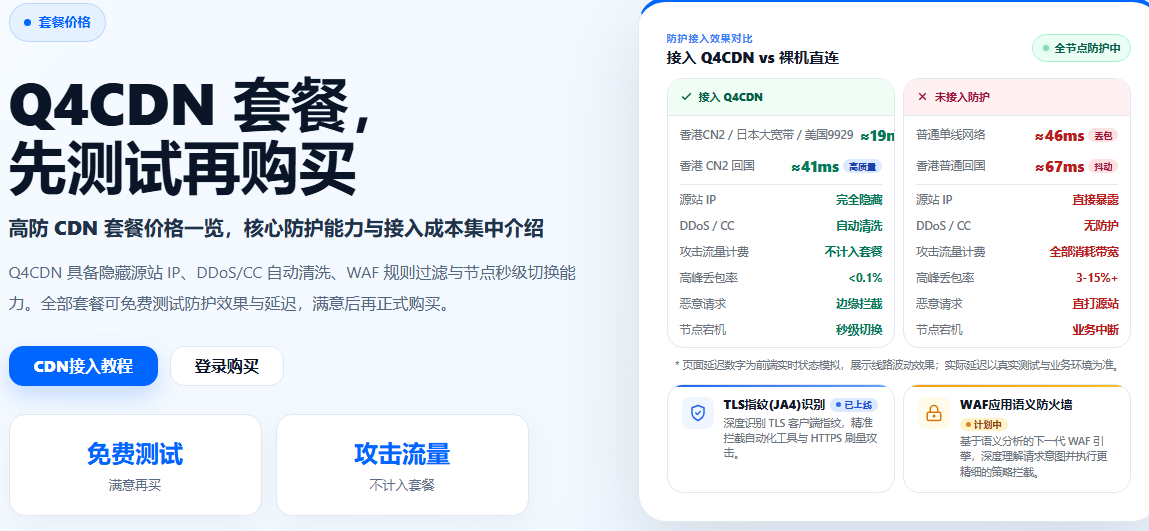This screenshot has width=1149, height=531.
Task: Click the 秒级切换 value
Action: pyautogui.click(x=860, y=330)
